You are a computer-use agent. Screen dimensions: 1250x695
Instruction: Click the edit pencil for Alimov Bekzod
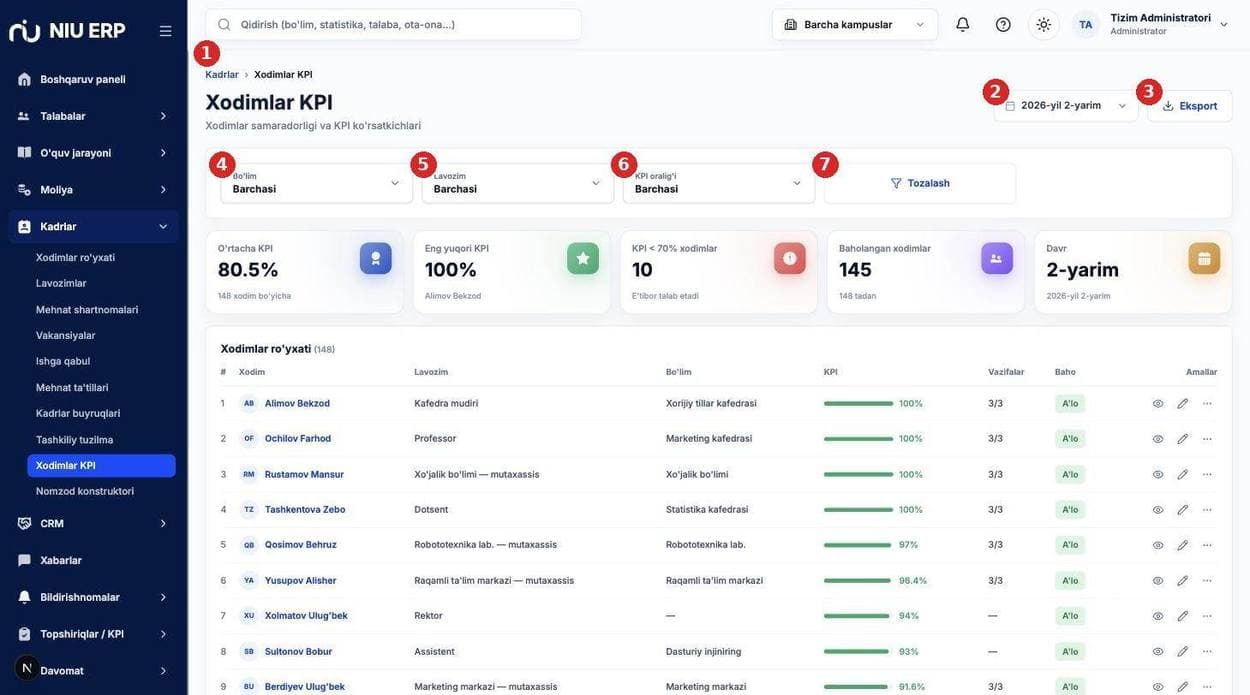(1183, 403)
